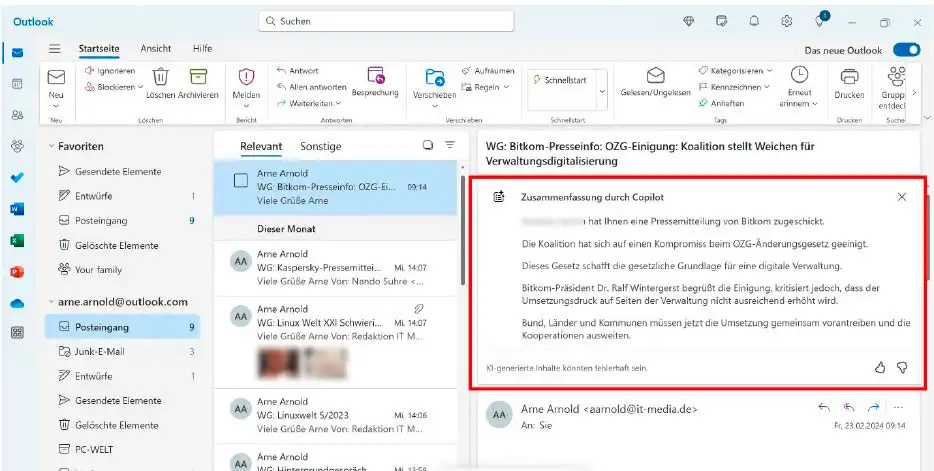Click the Drucken print icon
Image resolution: width=934 pixels, height=471 pixels.
tap(849, 77)
